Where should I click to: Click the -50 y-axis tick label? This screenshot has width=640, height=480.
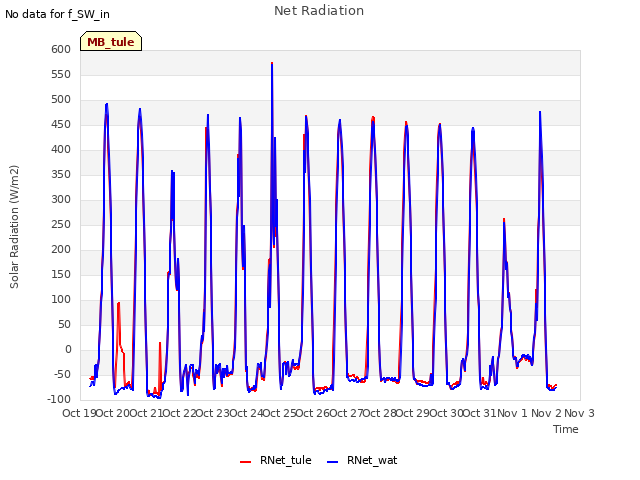63,375
